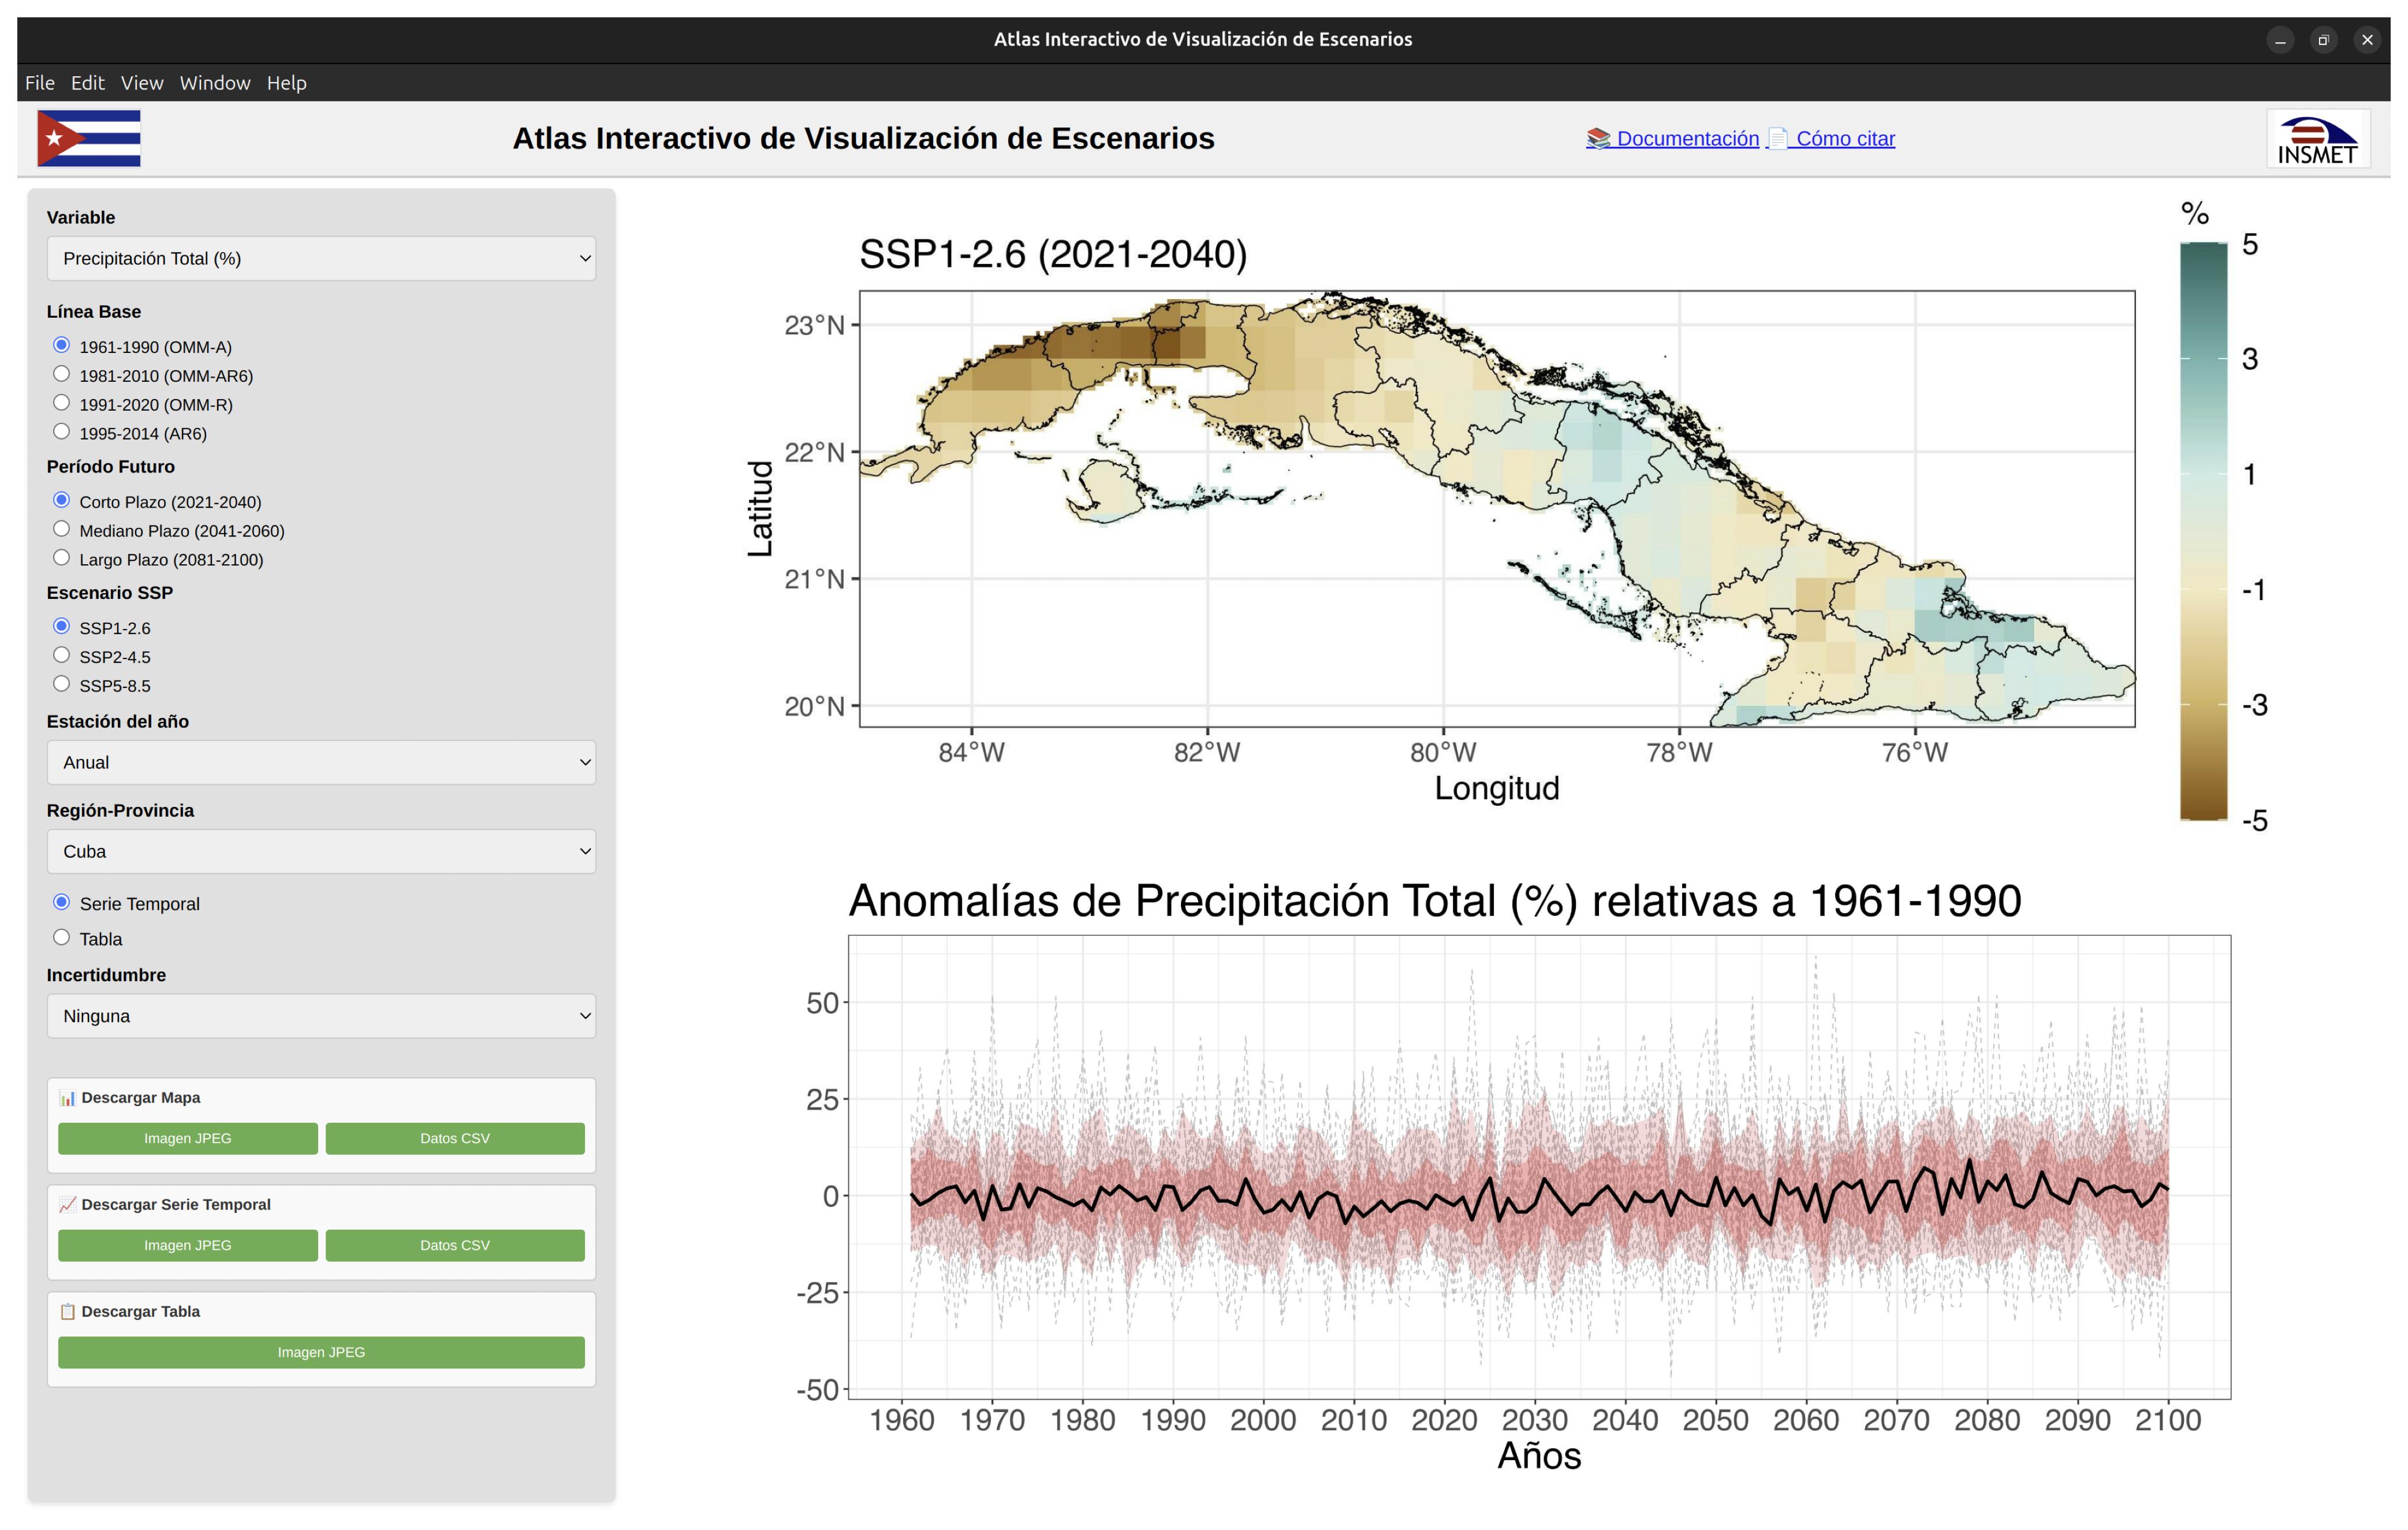Click the window restore button
2408x1530 pixels.
(x=2323, y=40)
